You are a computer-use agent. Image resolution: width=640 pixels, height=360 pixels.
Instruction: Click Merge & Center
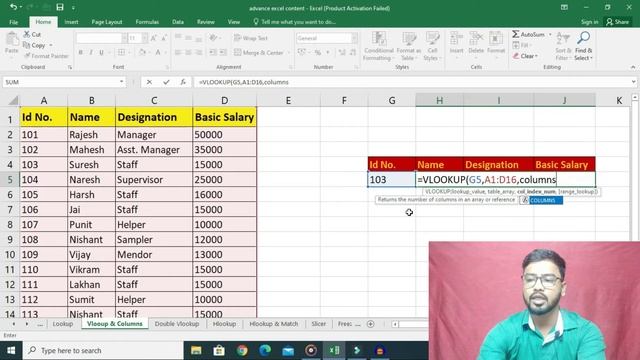pos(259,52)
